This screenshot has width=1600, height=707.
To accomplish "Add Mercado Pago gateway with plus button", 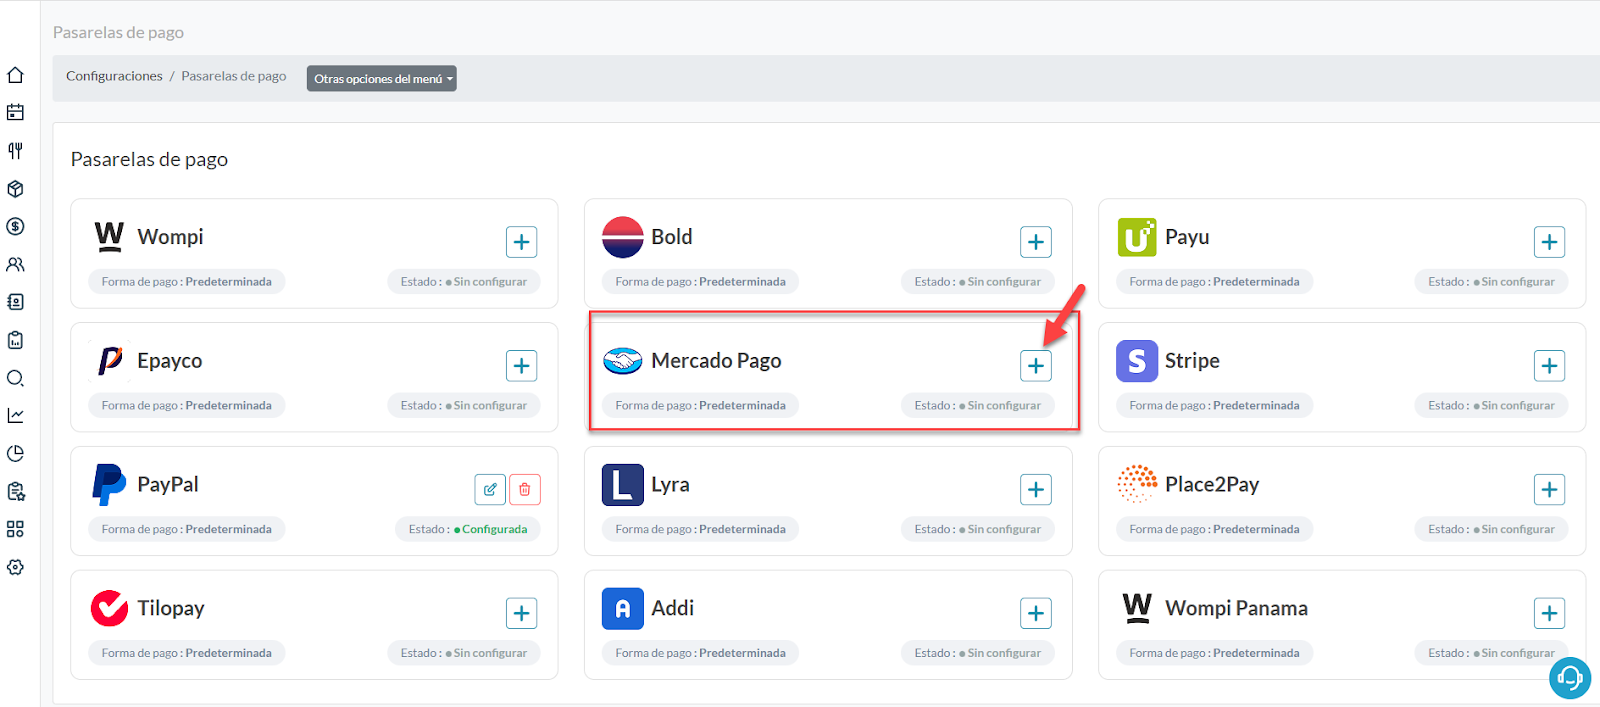I will tap(1035, 366).
